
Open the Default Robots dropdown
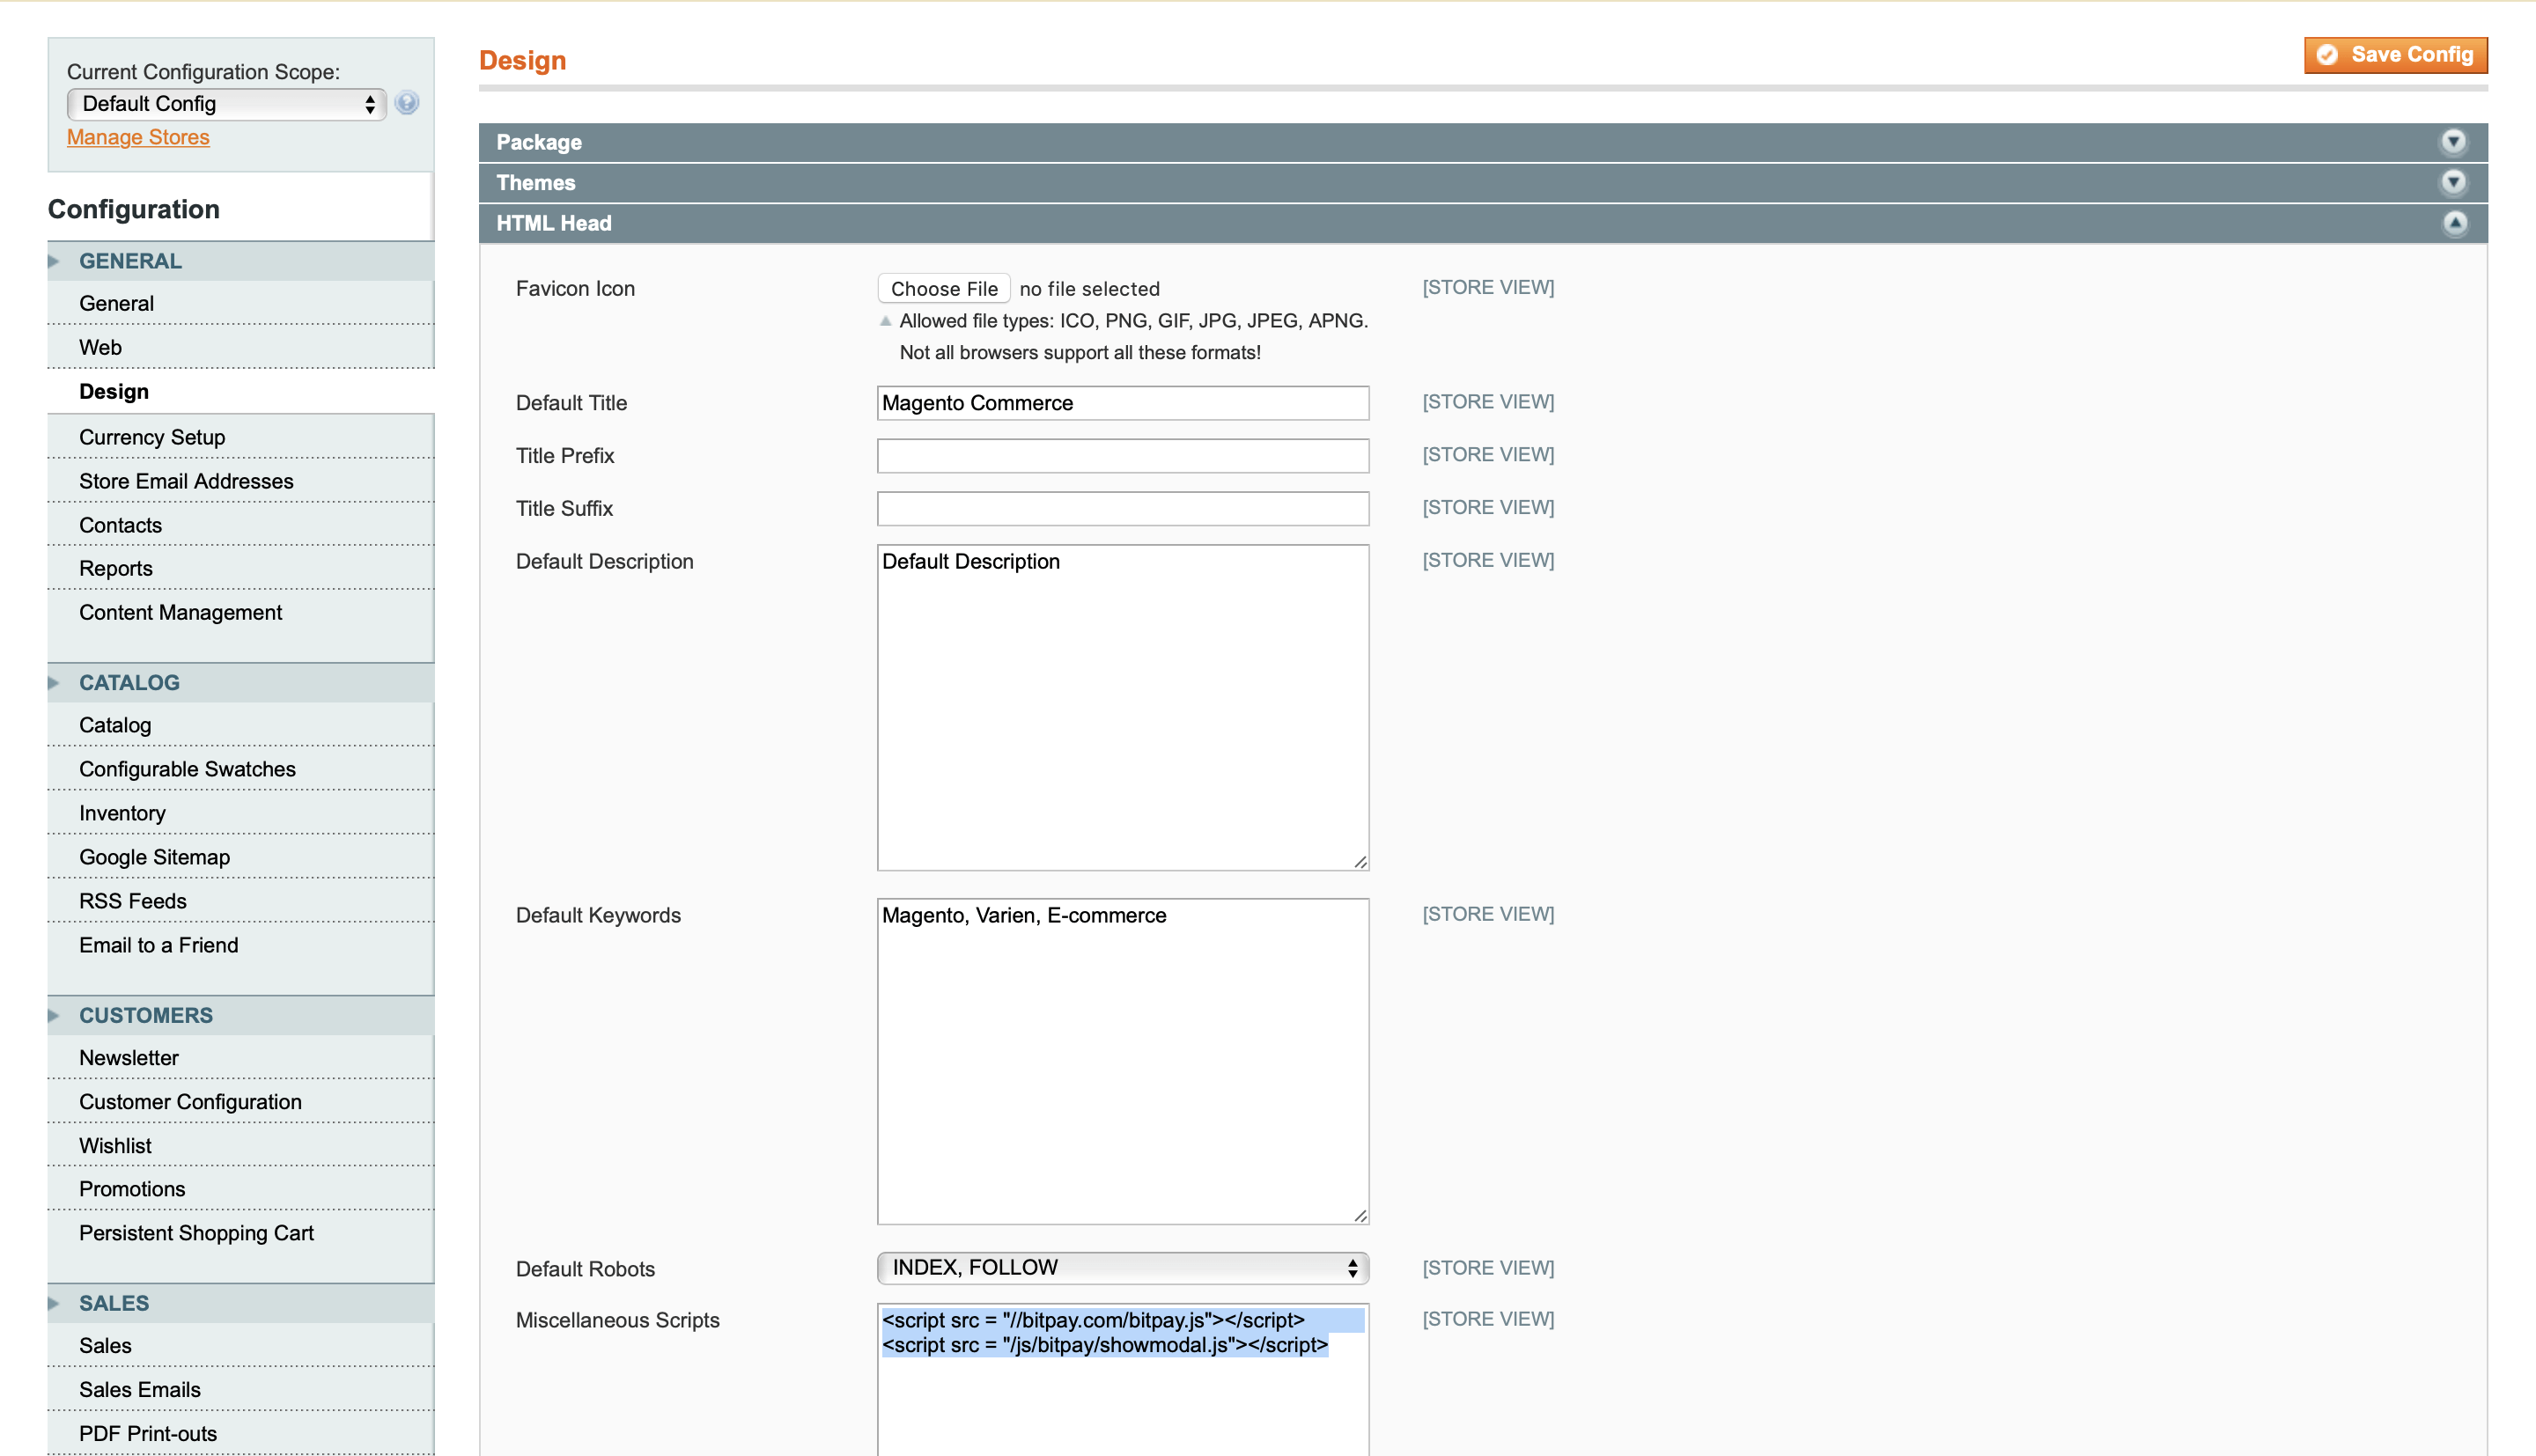[x=1122, y=1268]
